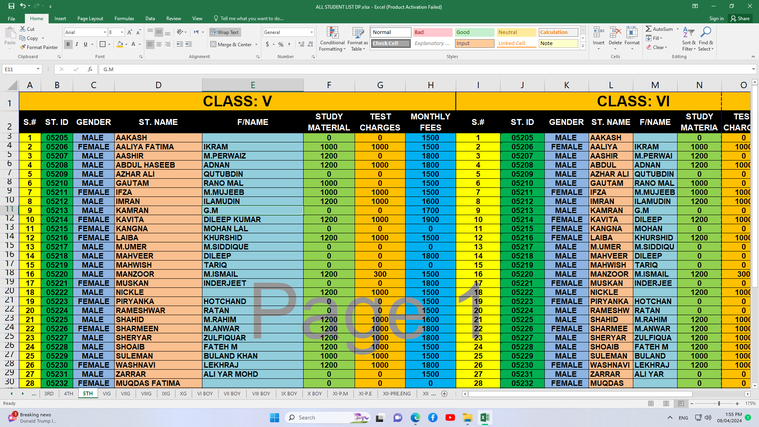Apply the Good cell style
Image resolution: width=759 pixels, height=427 pixels.
tap(474, 32)
